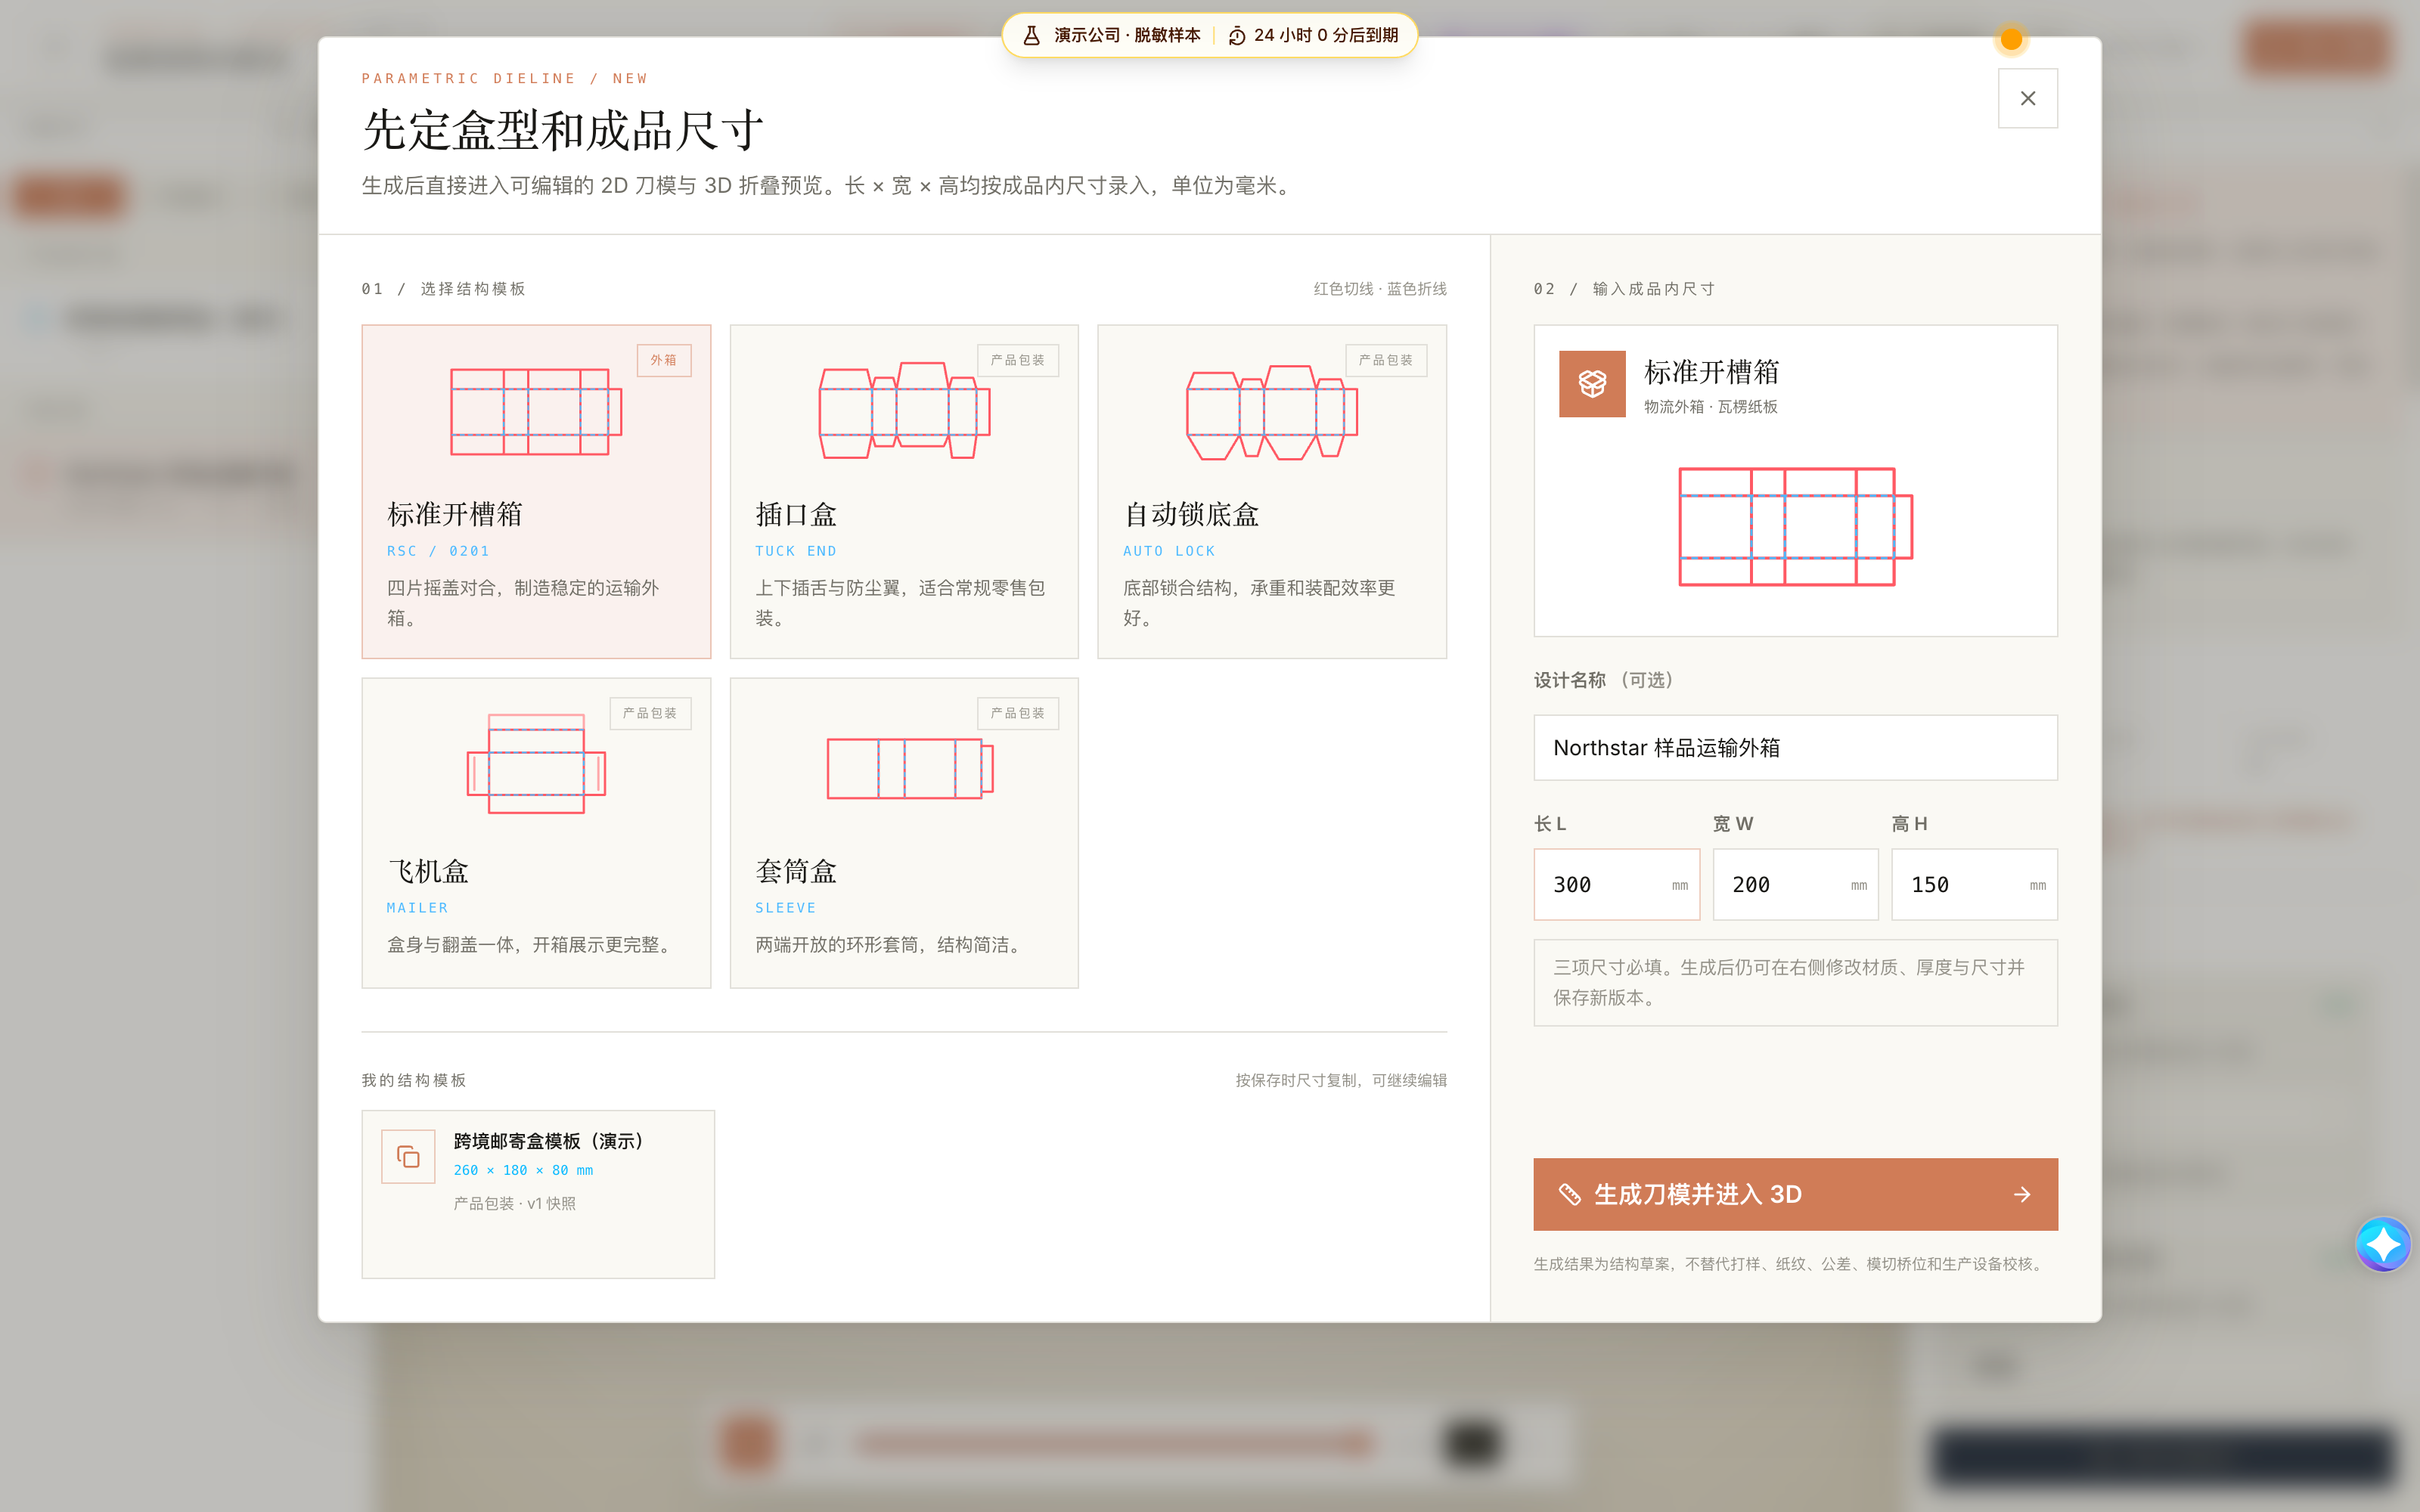Click the 自动锁底盒 dieline diagram
Screen dimensions: 2420x1512
point(1271,412)
